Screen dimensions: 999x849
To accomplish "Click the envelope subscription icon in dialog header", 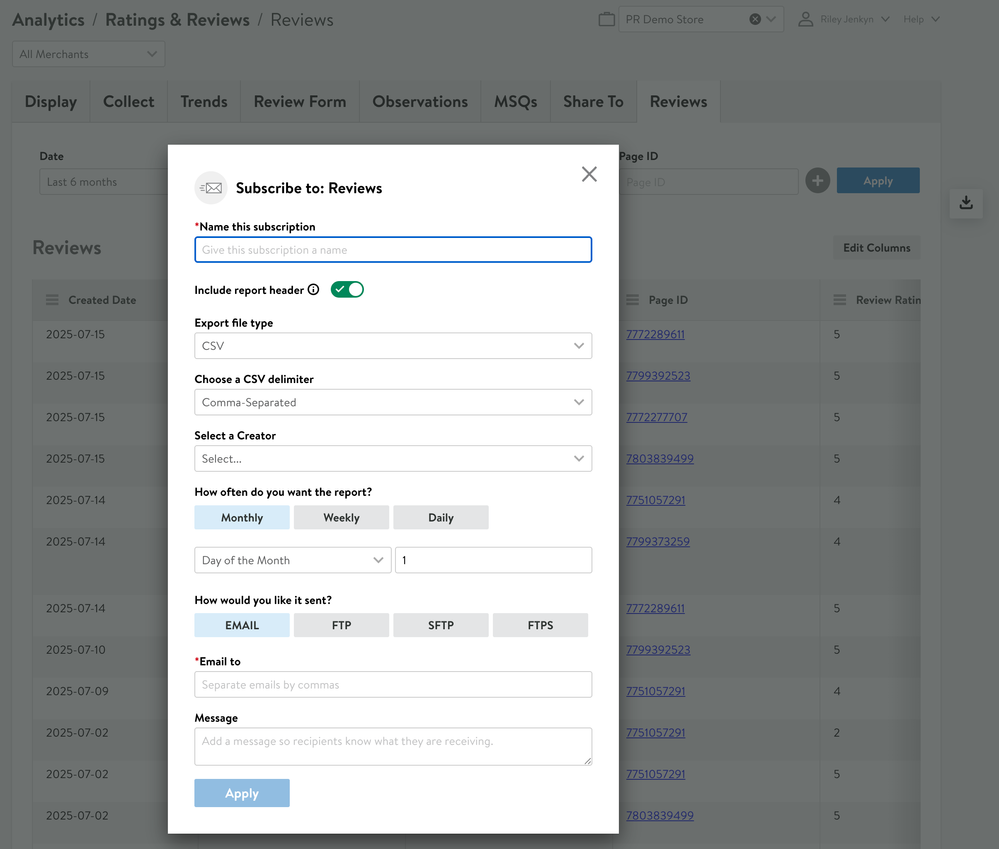I will (211, 188).
